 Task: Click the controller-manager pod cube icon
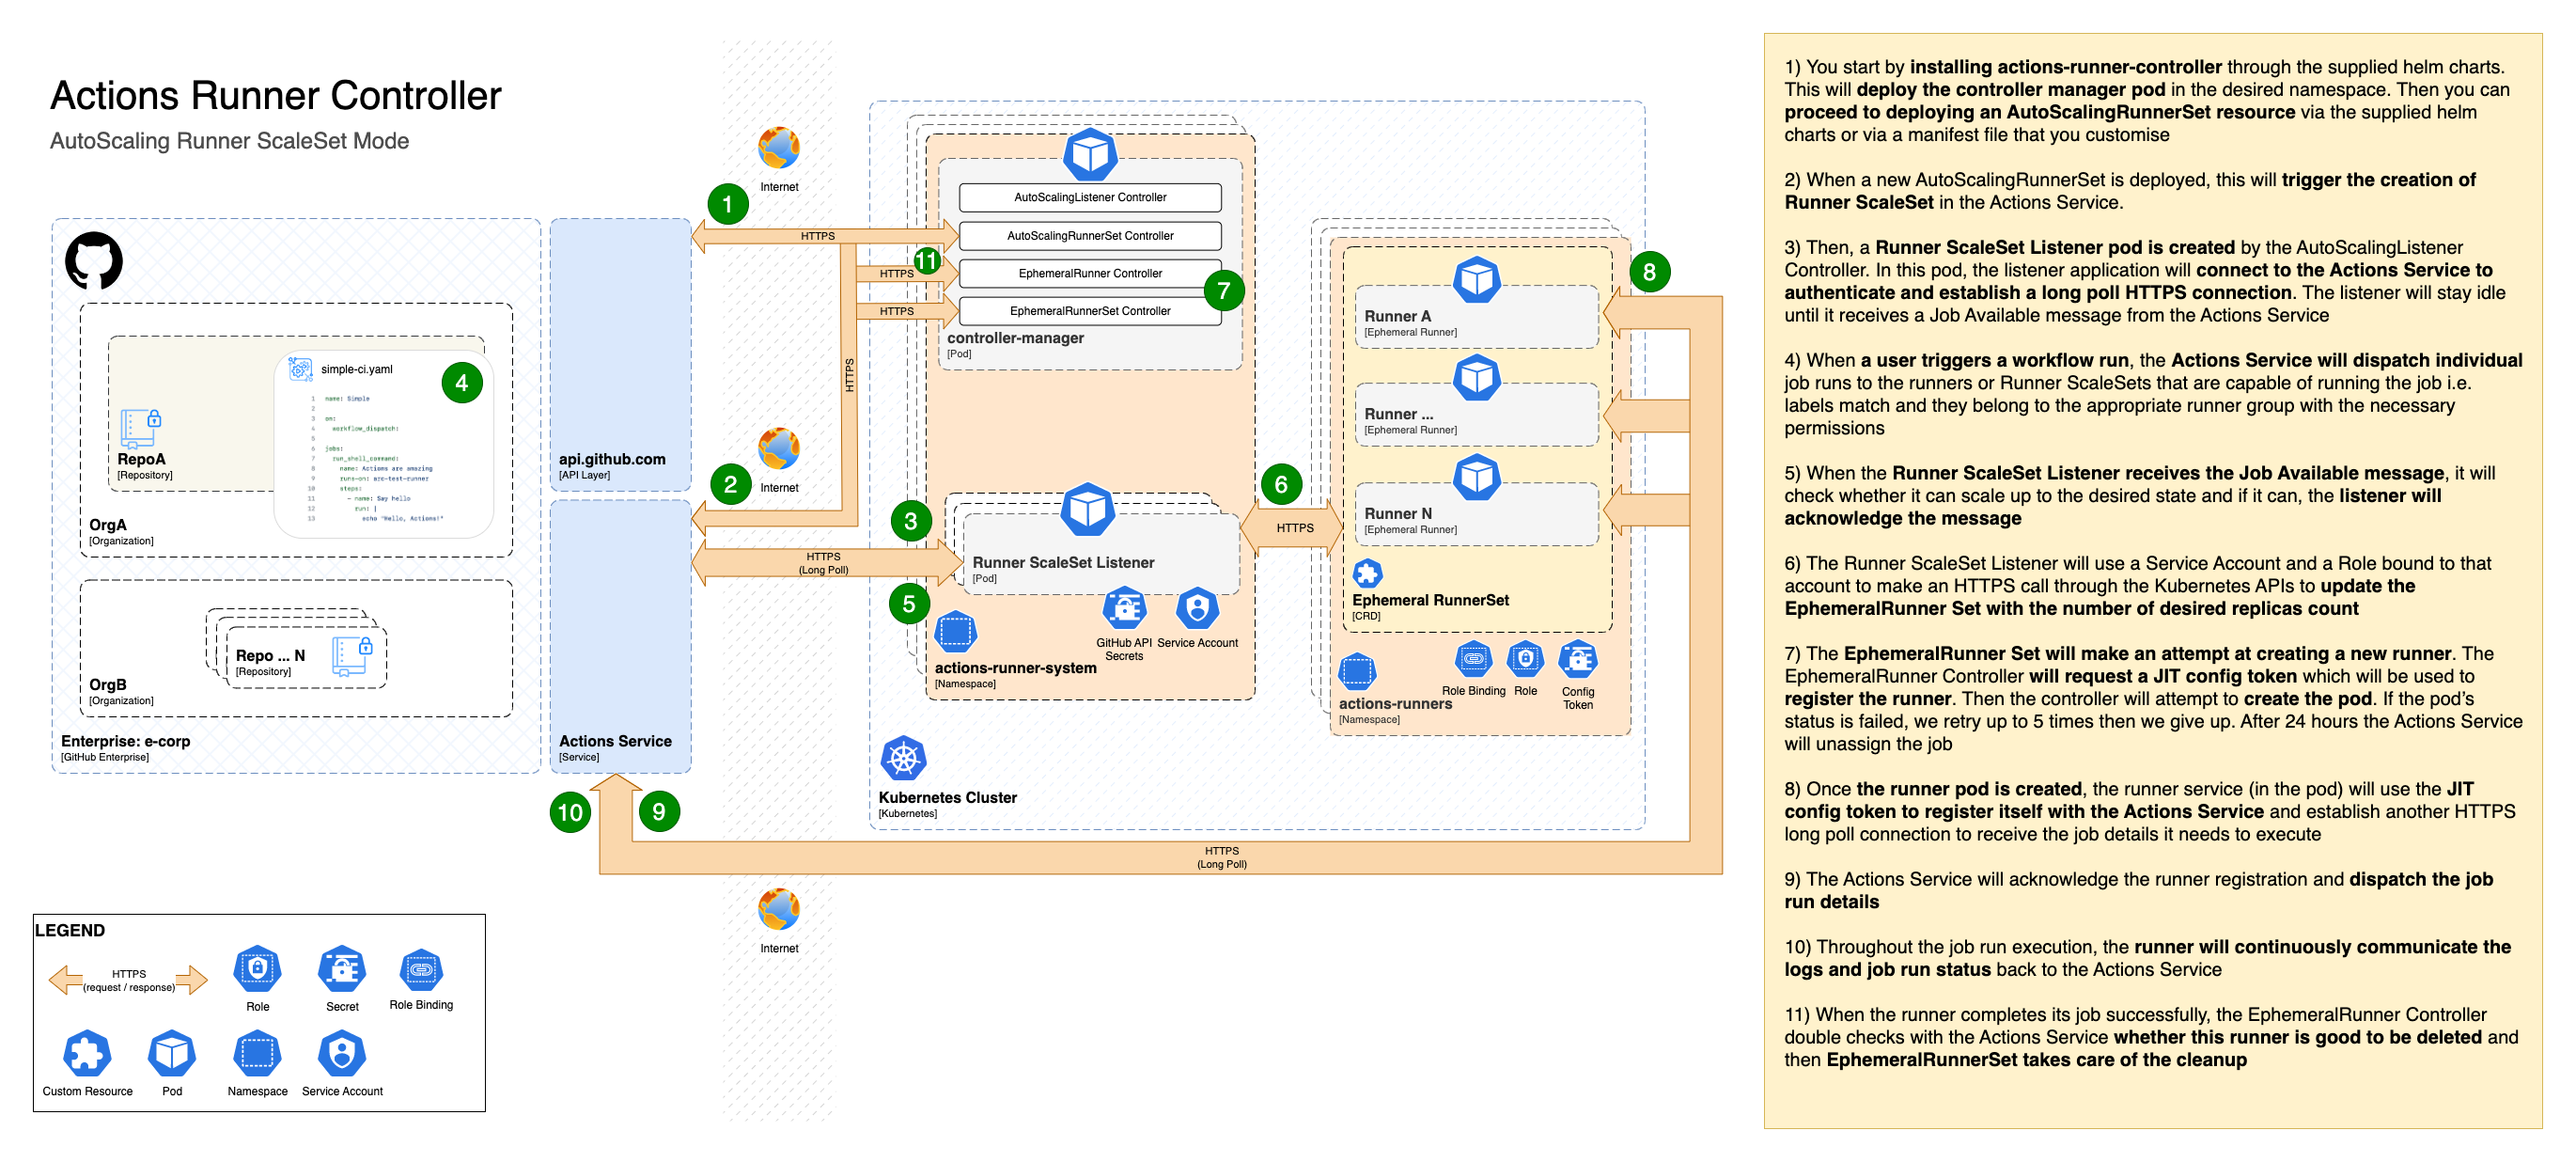1089,155
